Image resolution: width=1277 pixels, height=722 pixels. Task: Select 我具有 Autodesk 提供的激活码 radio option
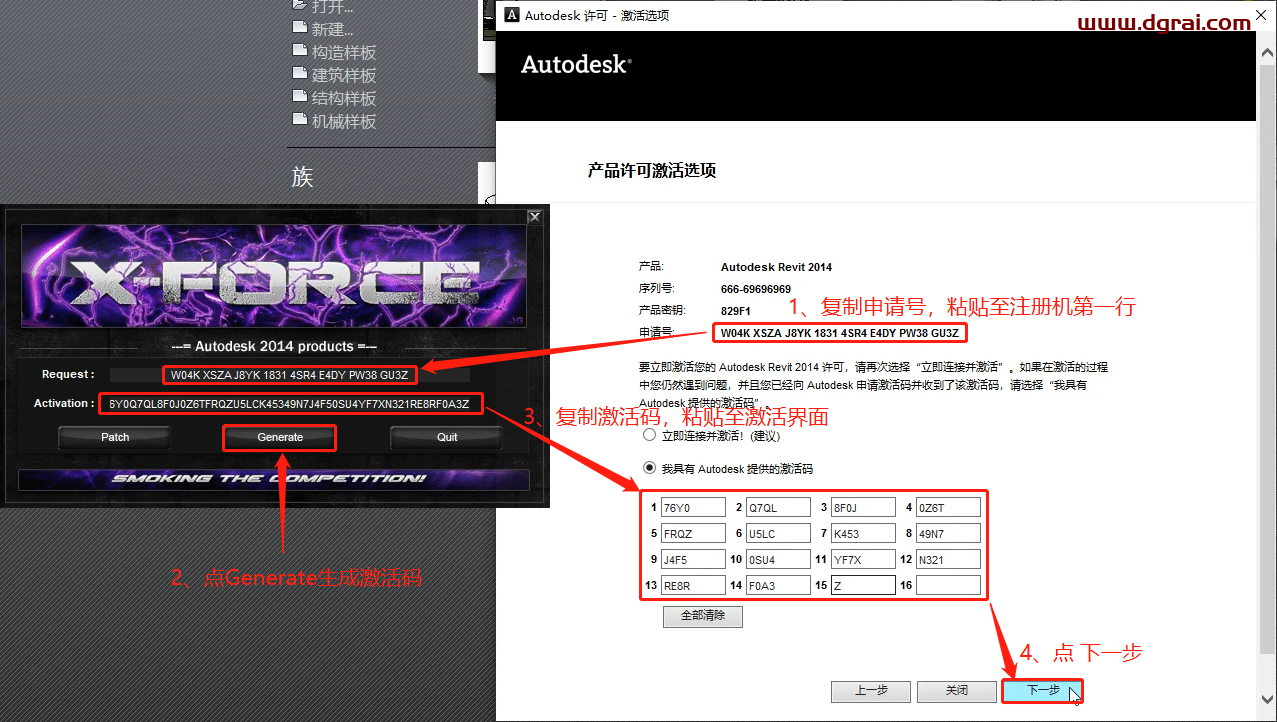[649, 468]
